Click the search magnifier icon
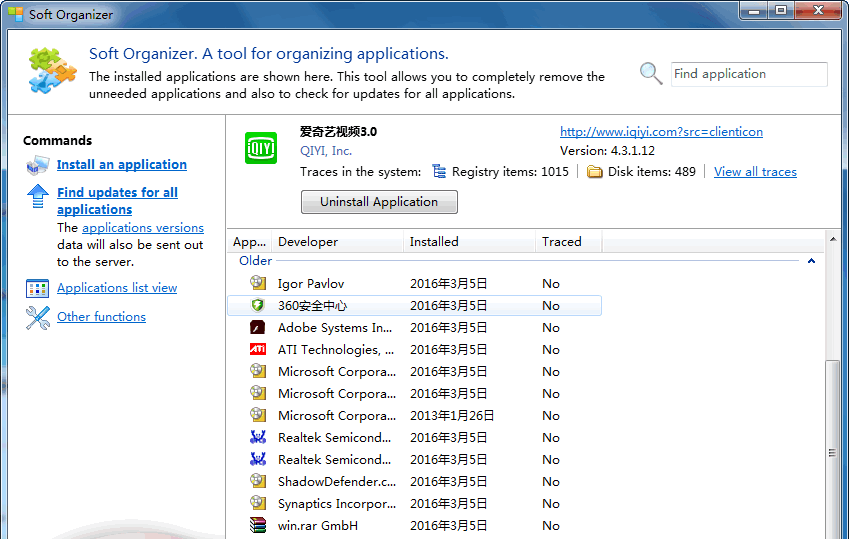The width and height of the screenshot is (849, 539). click(651, 74)
